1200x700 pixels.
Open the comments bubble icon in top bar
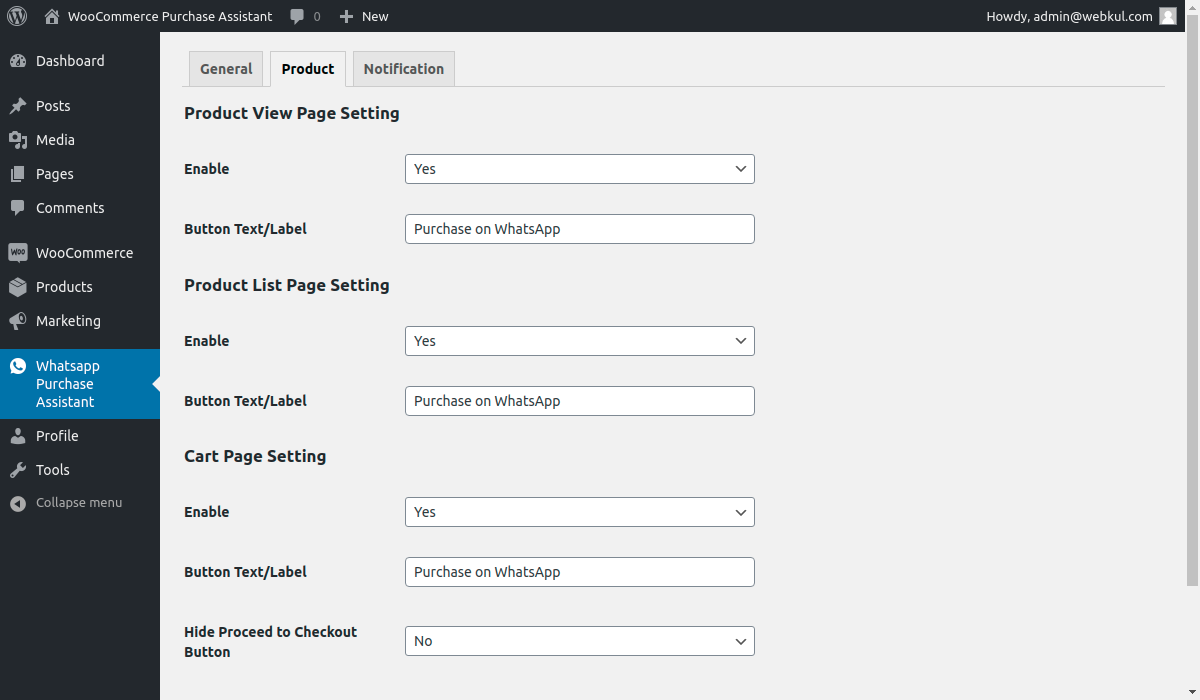297,16
